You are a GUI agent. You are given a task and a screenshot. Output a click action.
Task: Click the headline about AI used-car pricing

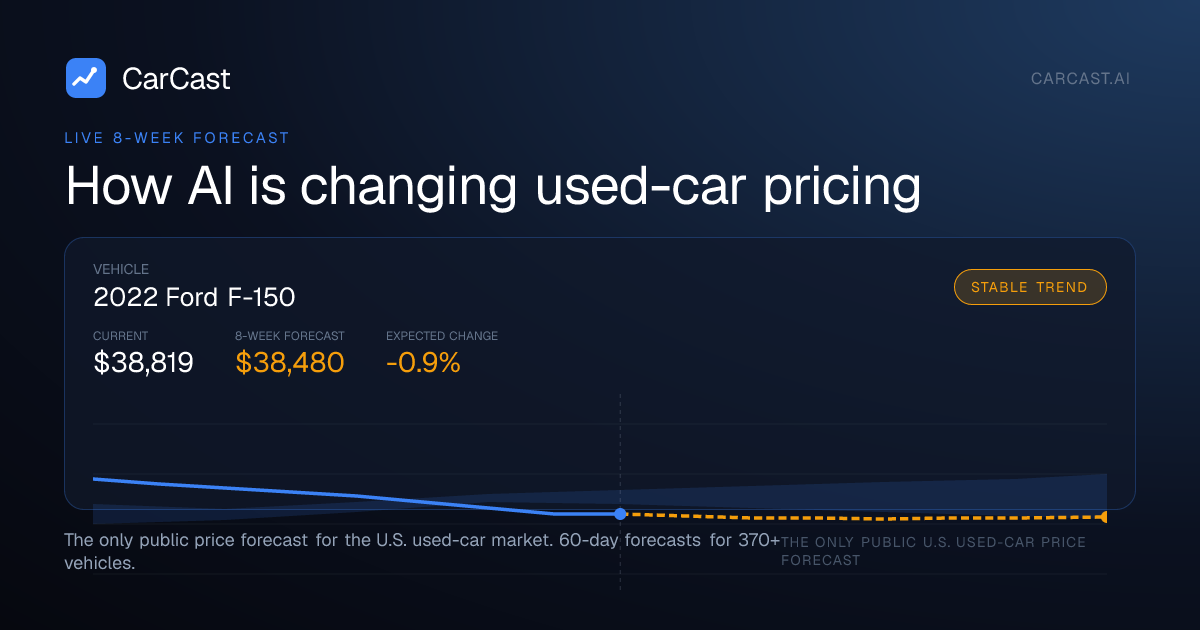(493, 187)
